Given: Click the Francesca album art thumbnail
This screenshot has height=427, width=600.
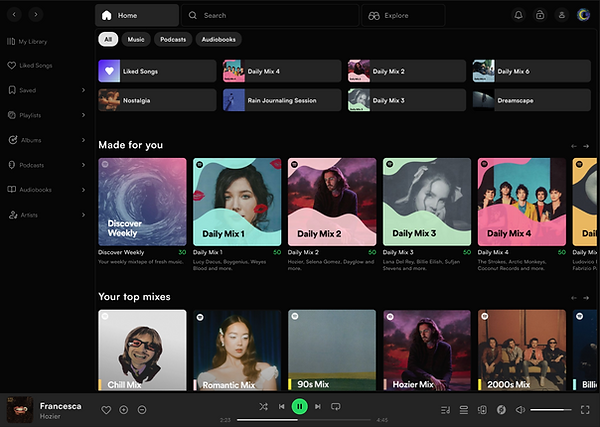Looking at the screenshot, I should click(20, 409).
